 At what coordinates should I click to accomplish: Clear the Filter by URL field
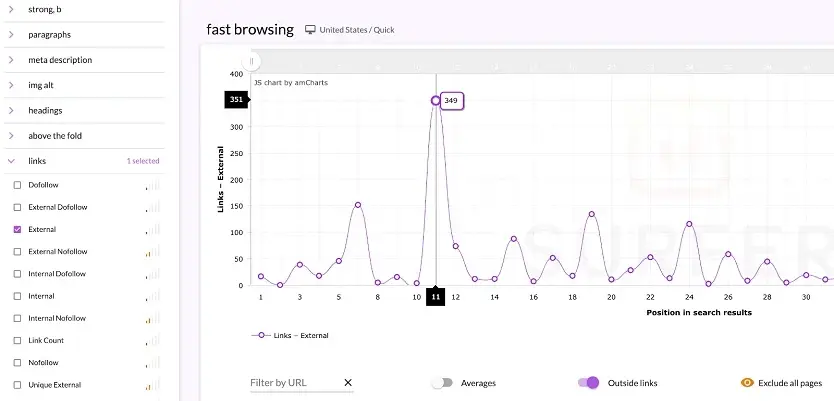348,382
